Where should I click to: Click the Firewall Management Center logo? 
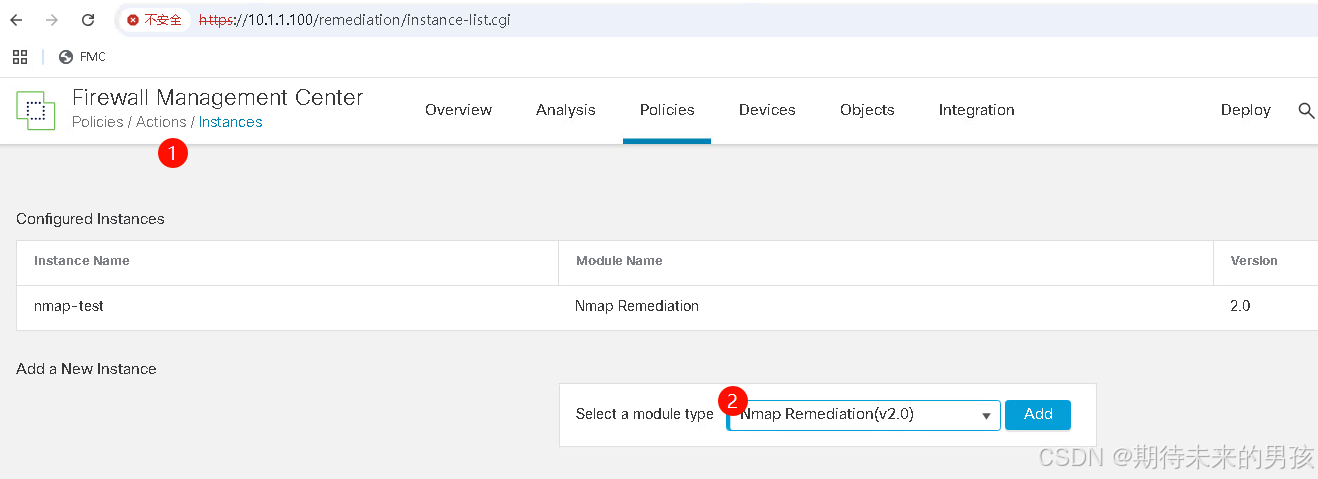click(36, 110)
